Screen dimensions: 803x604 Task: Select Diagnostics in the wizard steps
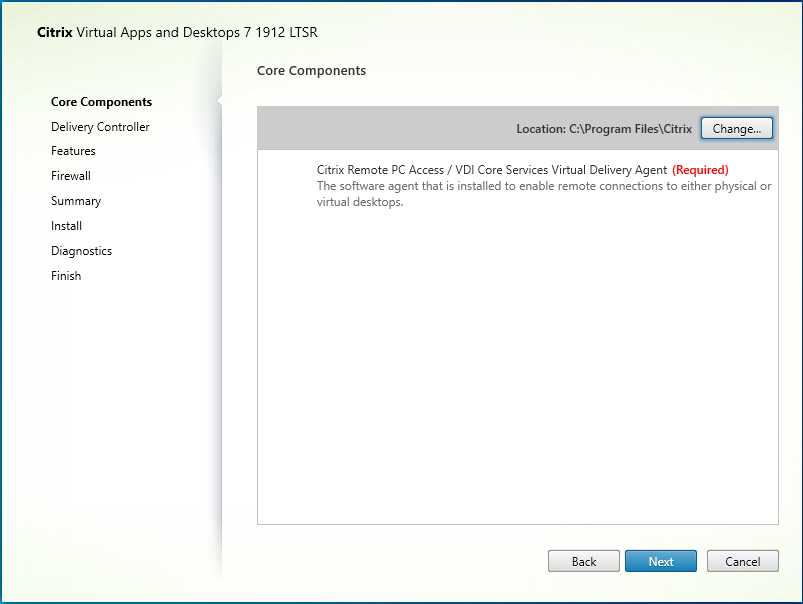click(81, 251)
